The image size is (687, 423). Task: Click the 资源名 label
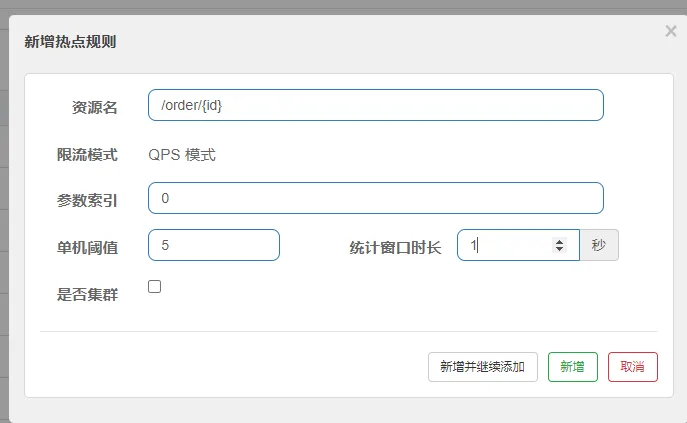coord(95,107)
